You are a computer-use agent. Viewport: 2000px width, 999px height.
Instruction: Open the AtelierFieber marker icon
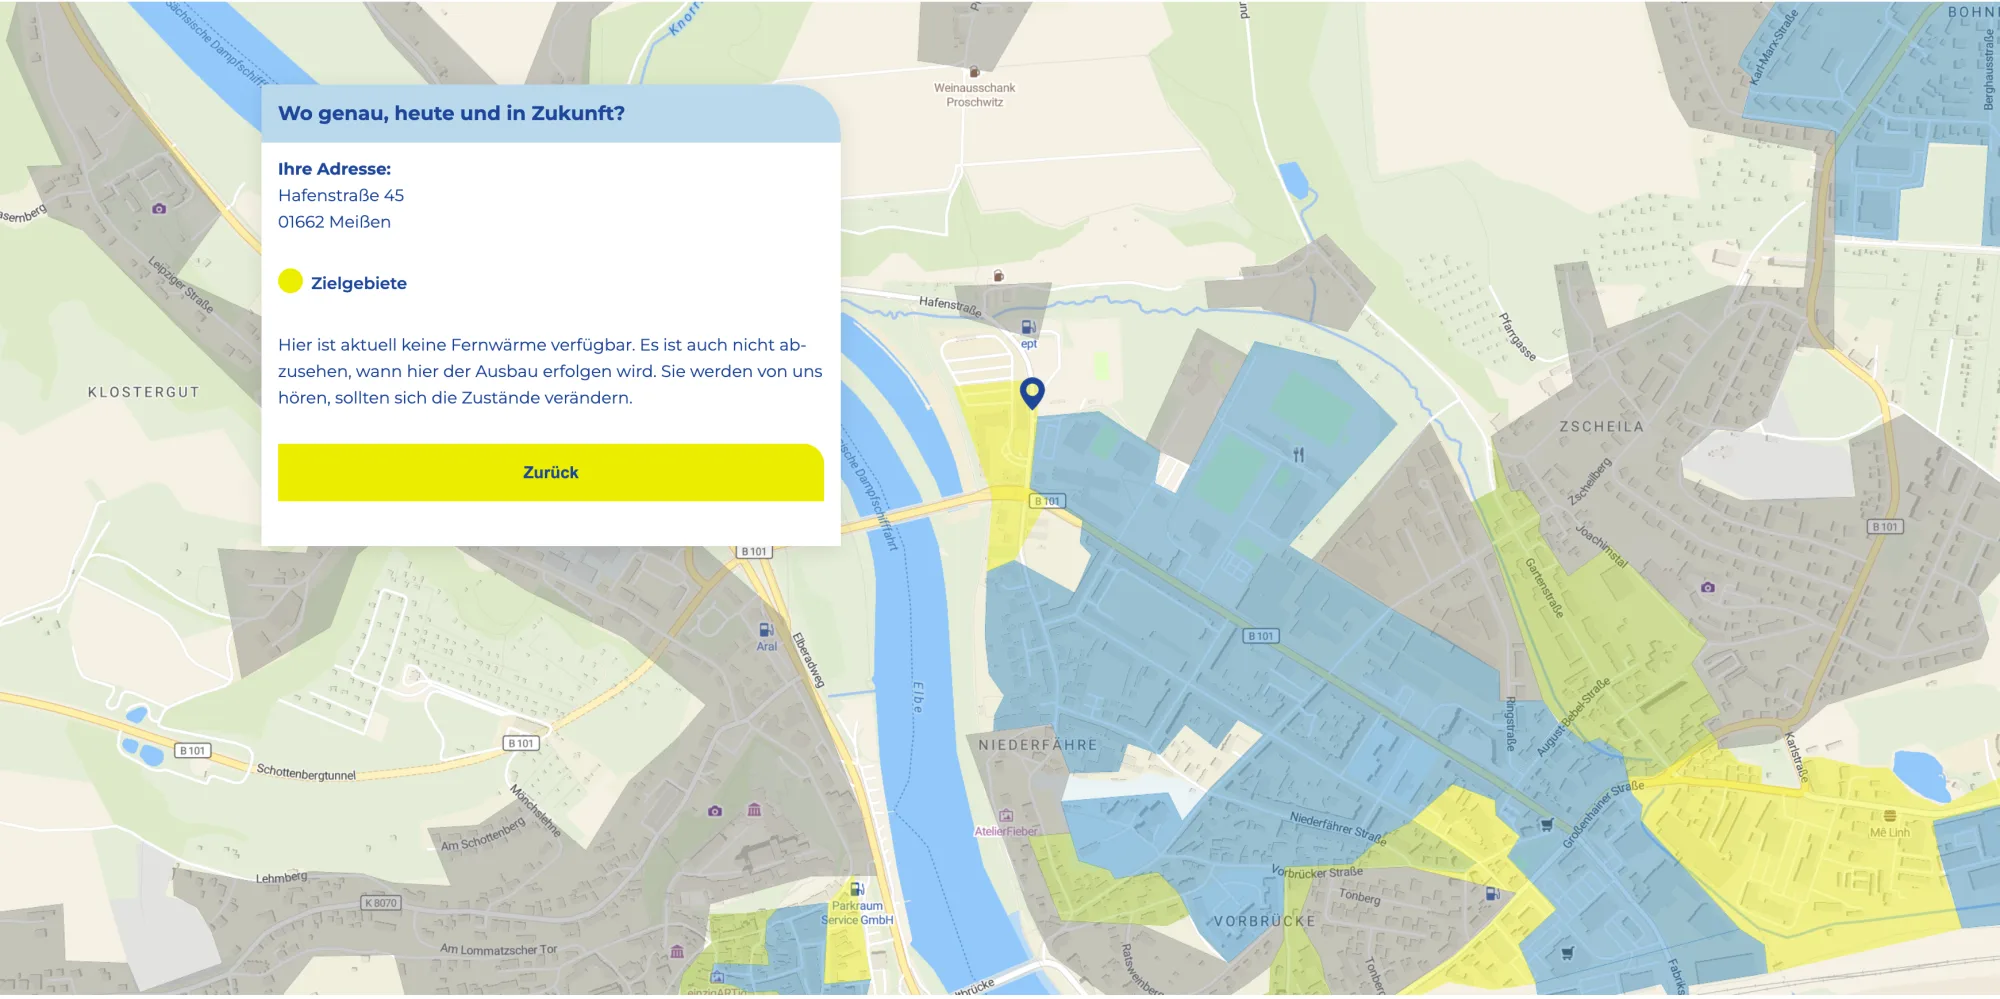click(x=1006, y=816)
